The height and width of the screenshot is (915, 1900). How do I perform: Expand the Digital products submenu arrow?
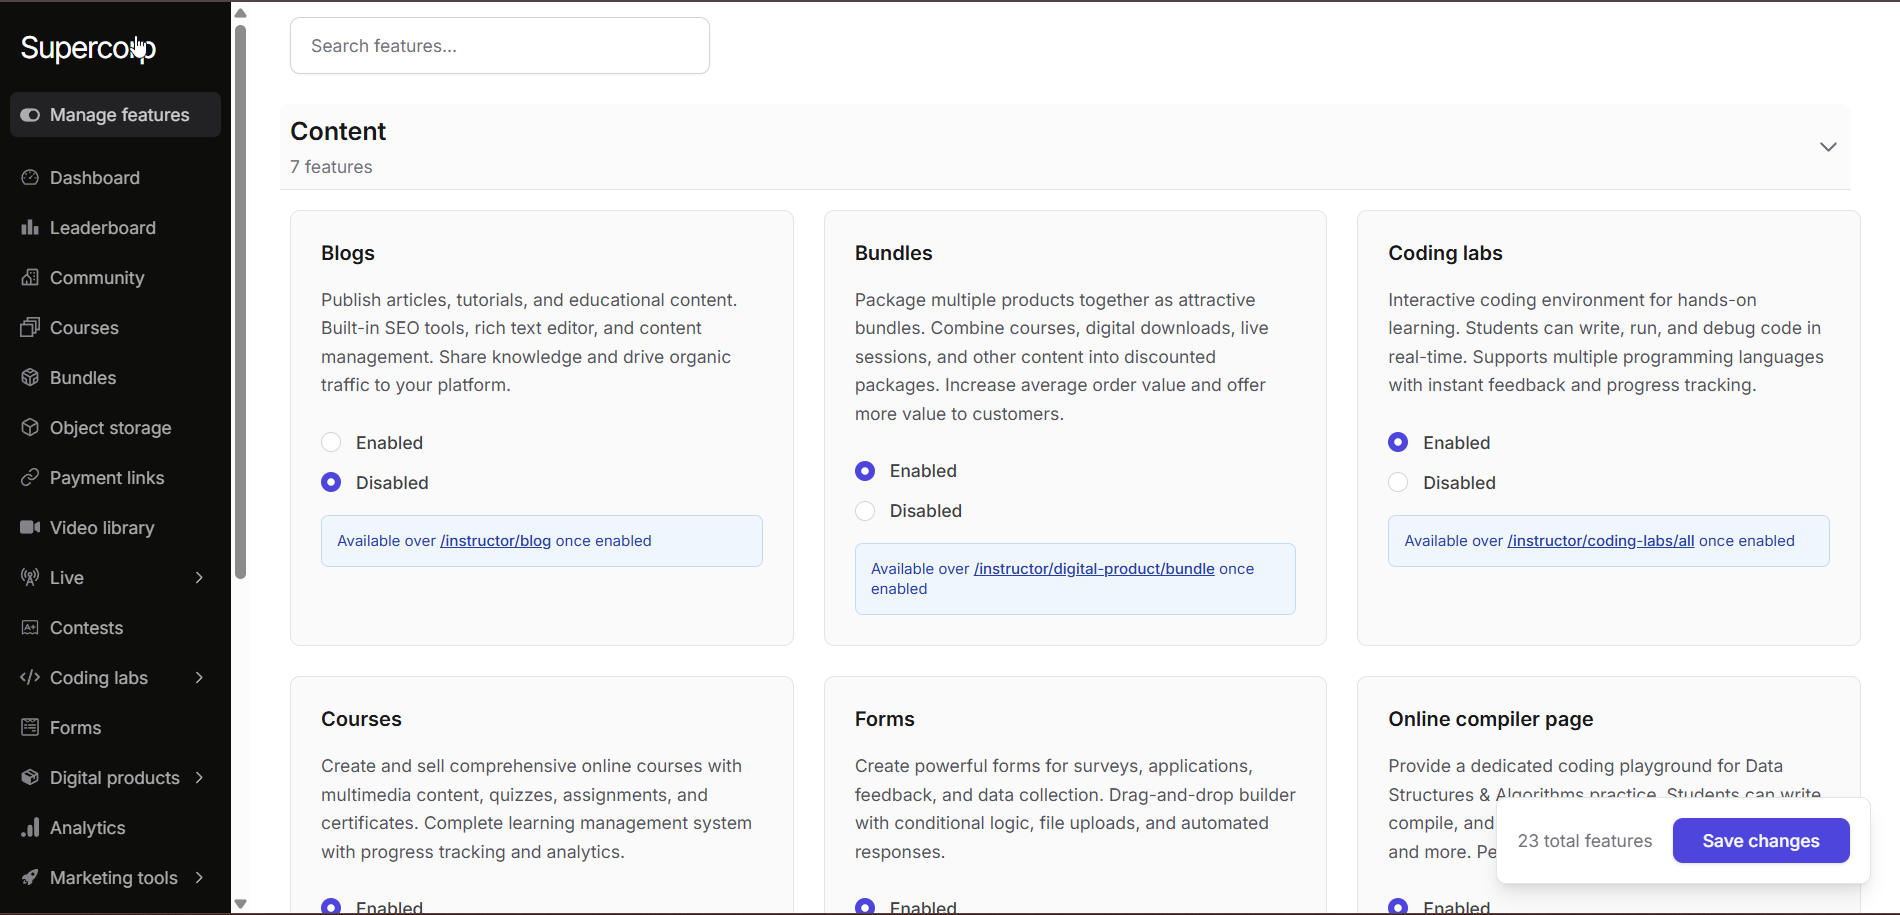tap(199, 778)
